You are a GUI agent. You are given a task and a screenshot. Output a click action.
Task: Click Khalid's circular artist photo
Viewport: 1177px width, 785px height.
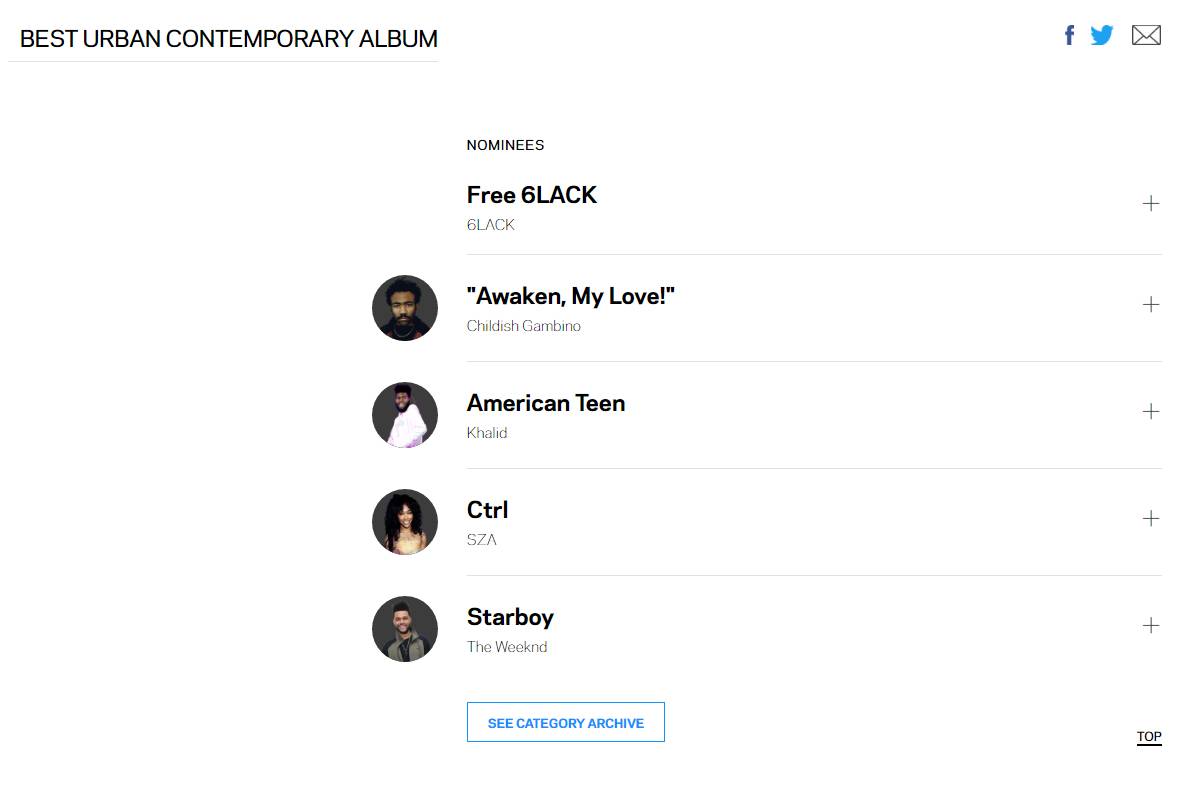(405, 415)
